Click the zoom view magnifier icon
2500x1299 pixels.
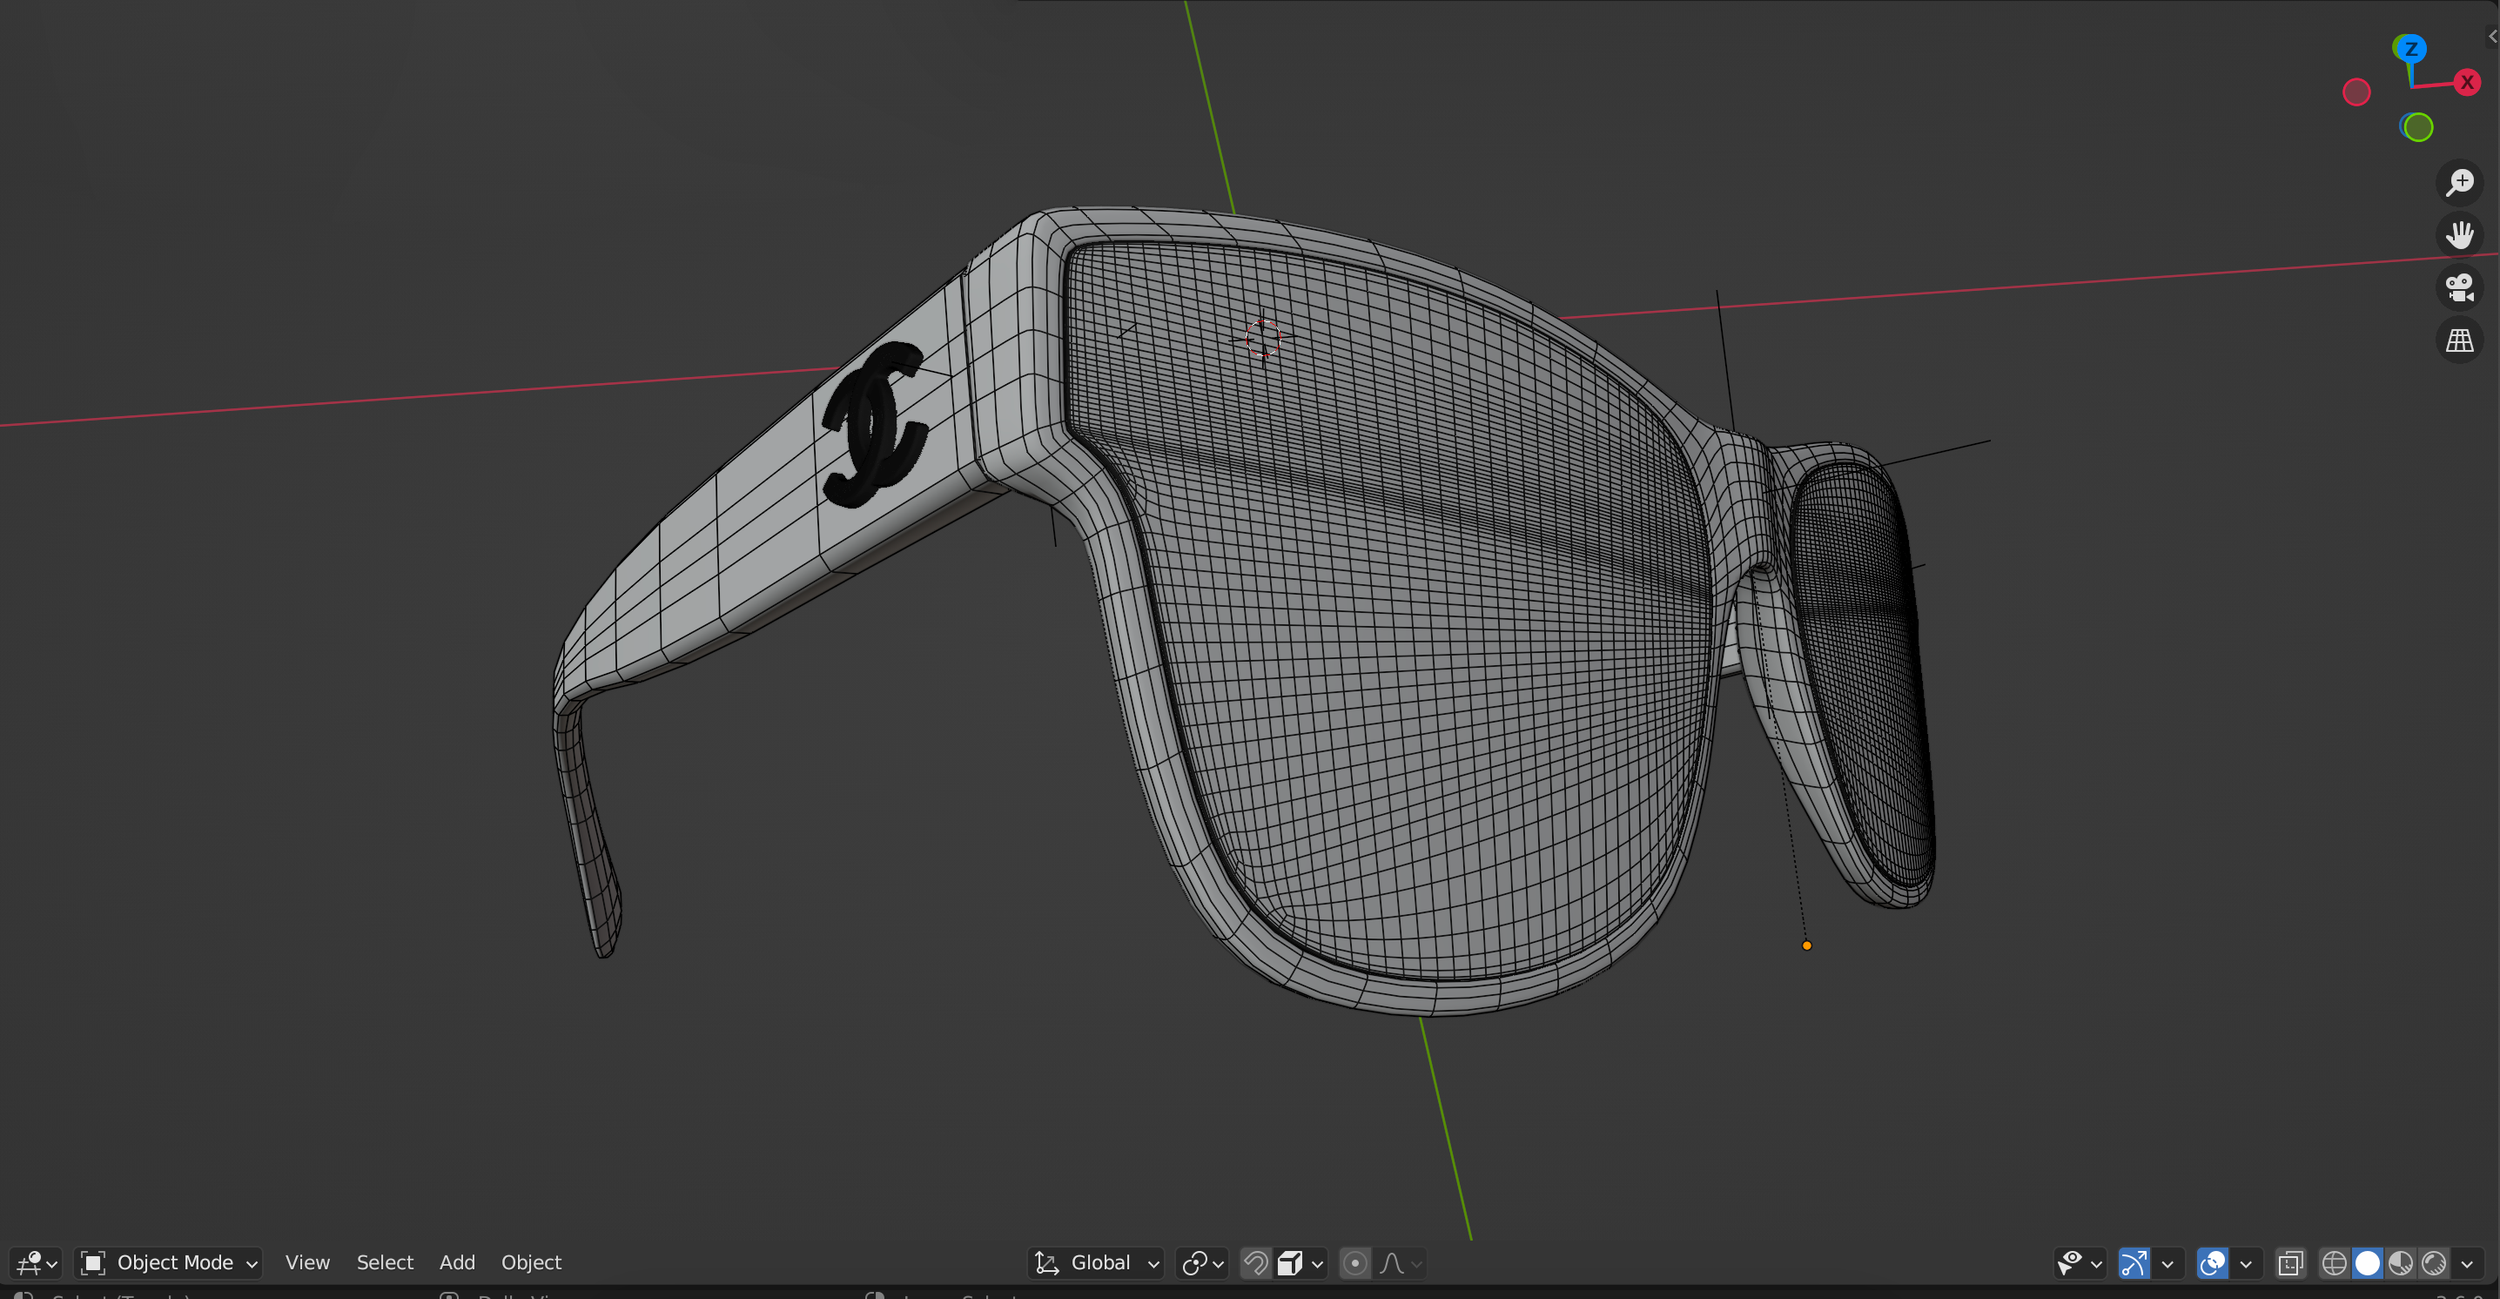2459,183
